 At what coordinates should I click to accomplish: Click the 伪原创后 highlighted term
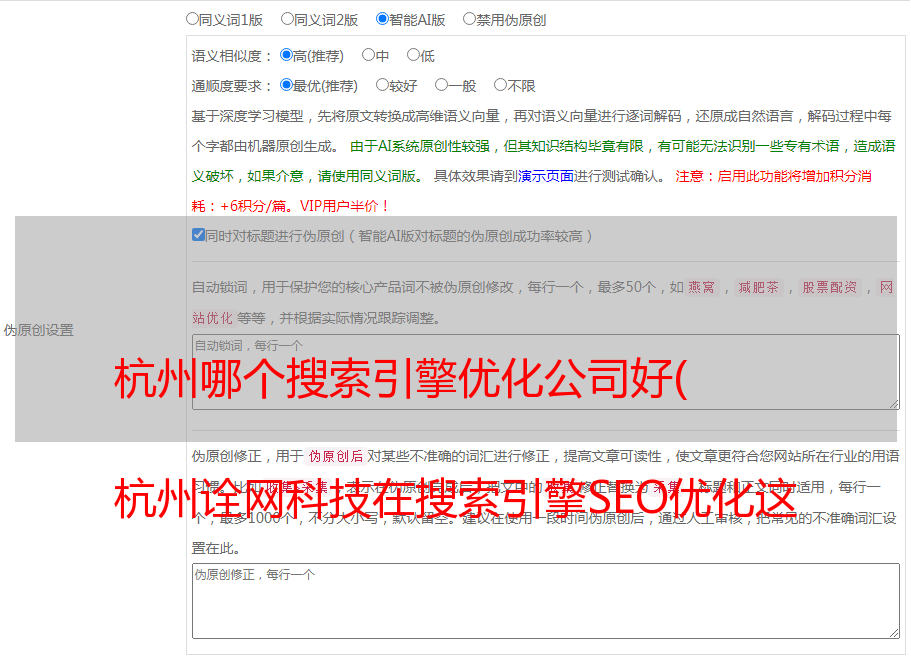coord(336,456)
